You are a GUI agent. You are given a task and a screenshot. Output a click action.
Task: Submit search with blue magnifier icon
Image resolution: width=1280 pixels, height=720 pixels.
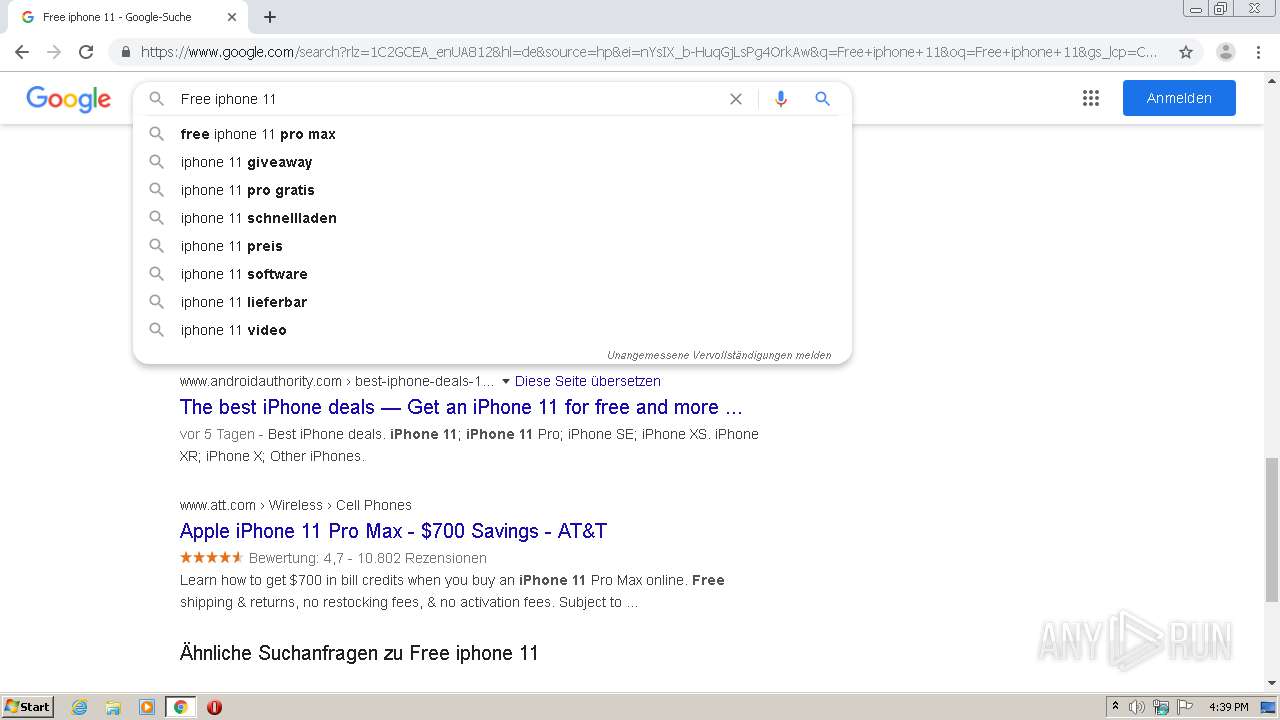point(823,99)
